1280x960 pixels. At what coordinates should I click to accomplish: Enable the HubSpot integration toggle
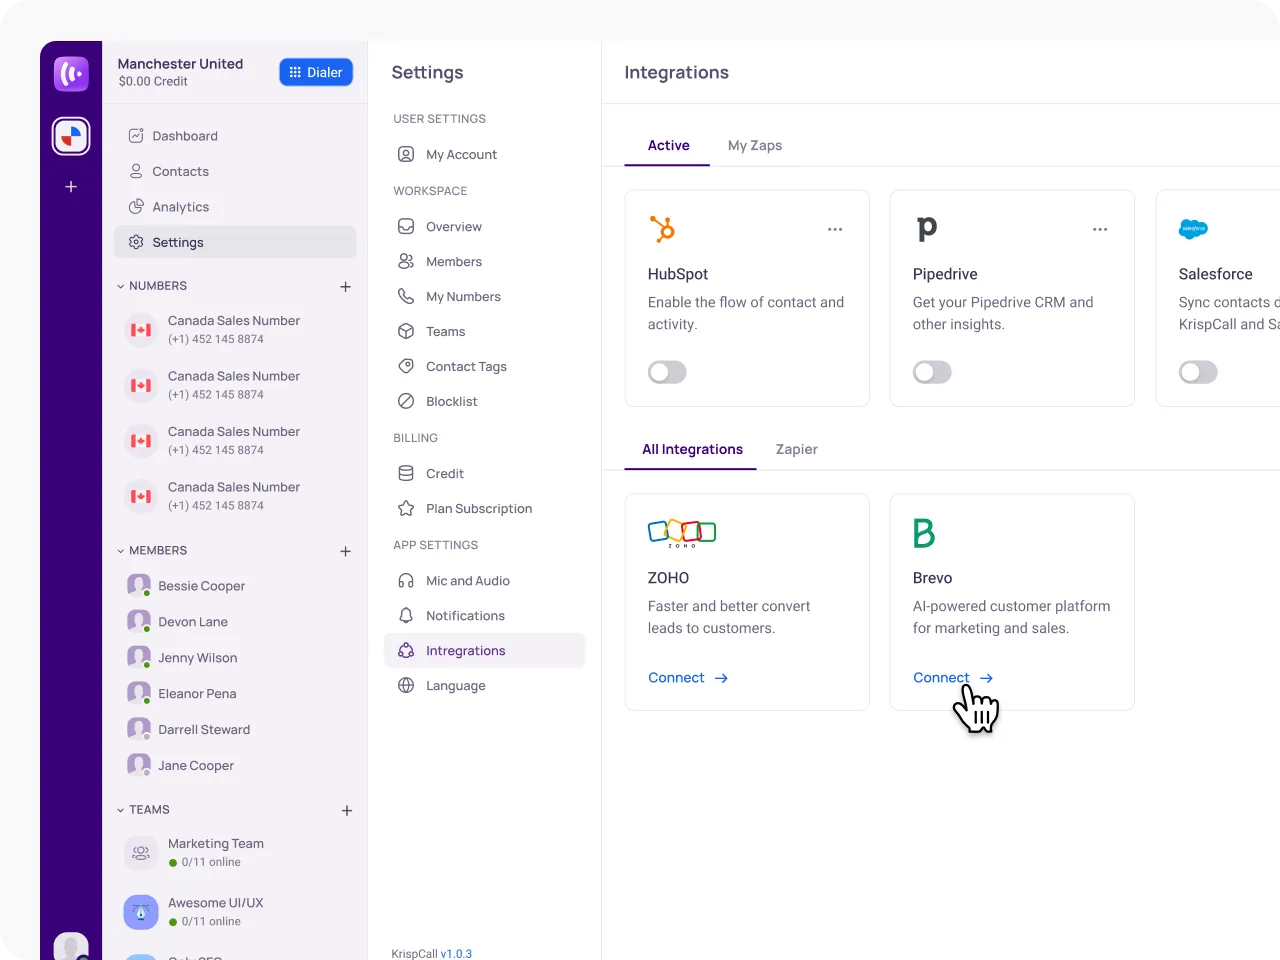point(667,373)
